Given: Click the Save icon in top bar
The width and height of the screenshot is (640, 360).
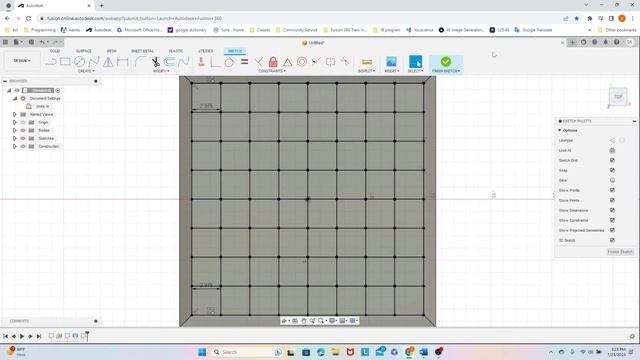Looking at the screenshot, I should (x=31, y=42).
